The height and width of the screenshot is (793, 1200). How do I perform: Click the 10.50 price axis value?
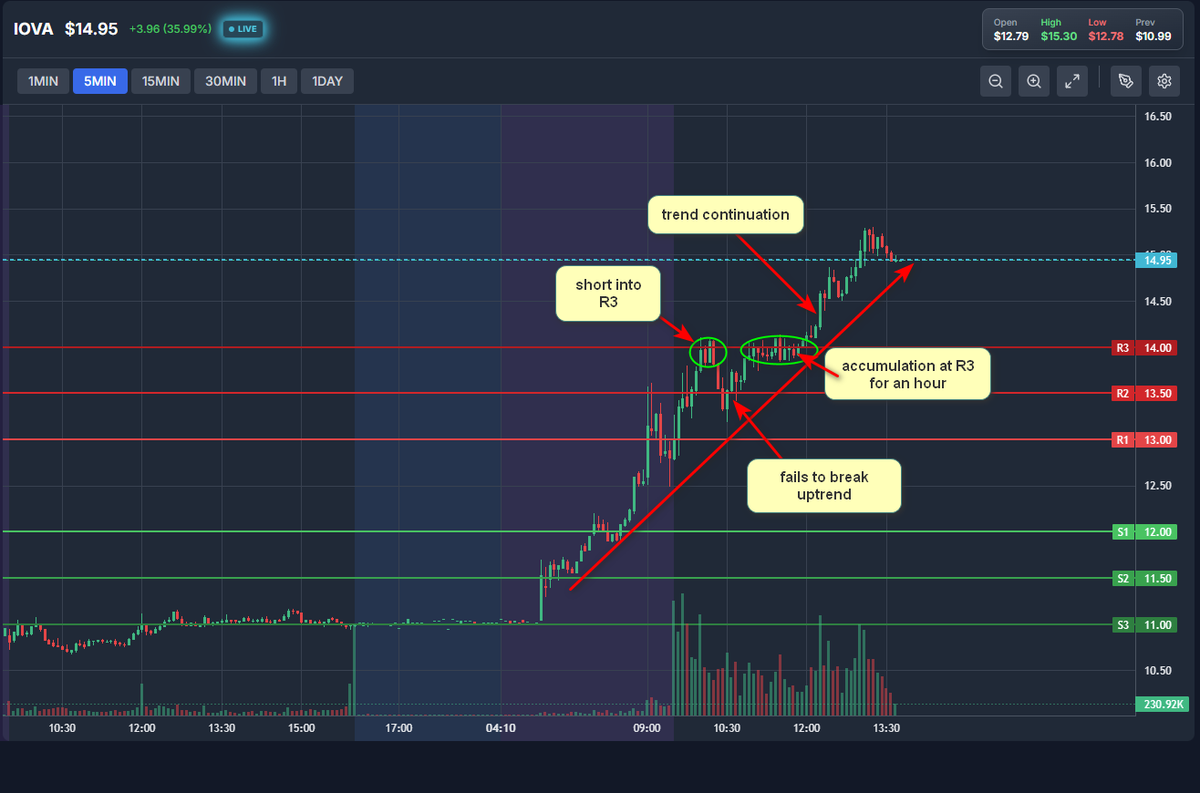pyautogui.click(x=1158, y=671)
